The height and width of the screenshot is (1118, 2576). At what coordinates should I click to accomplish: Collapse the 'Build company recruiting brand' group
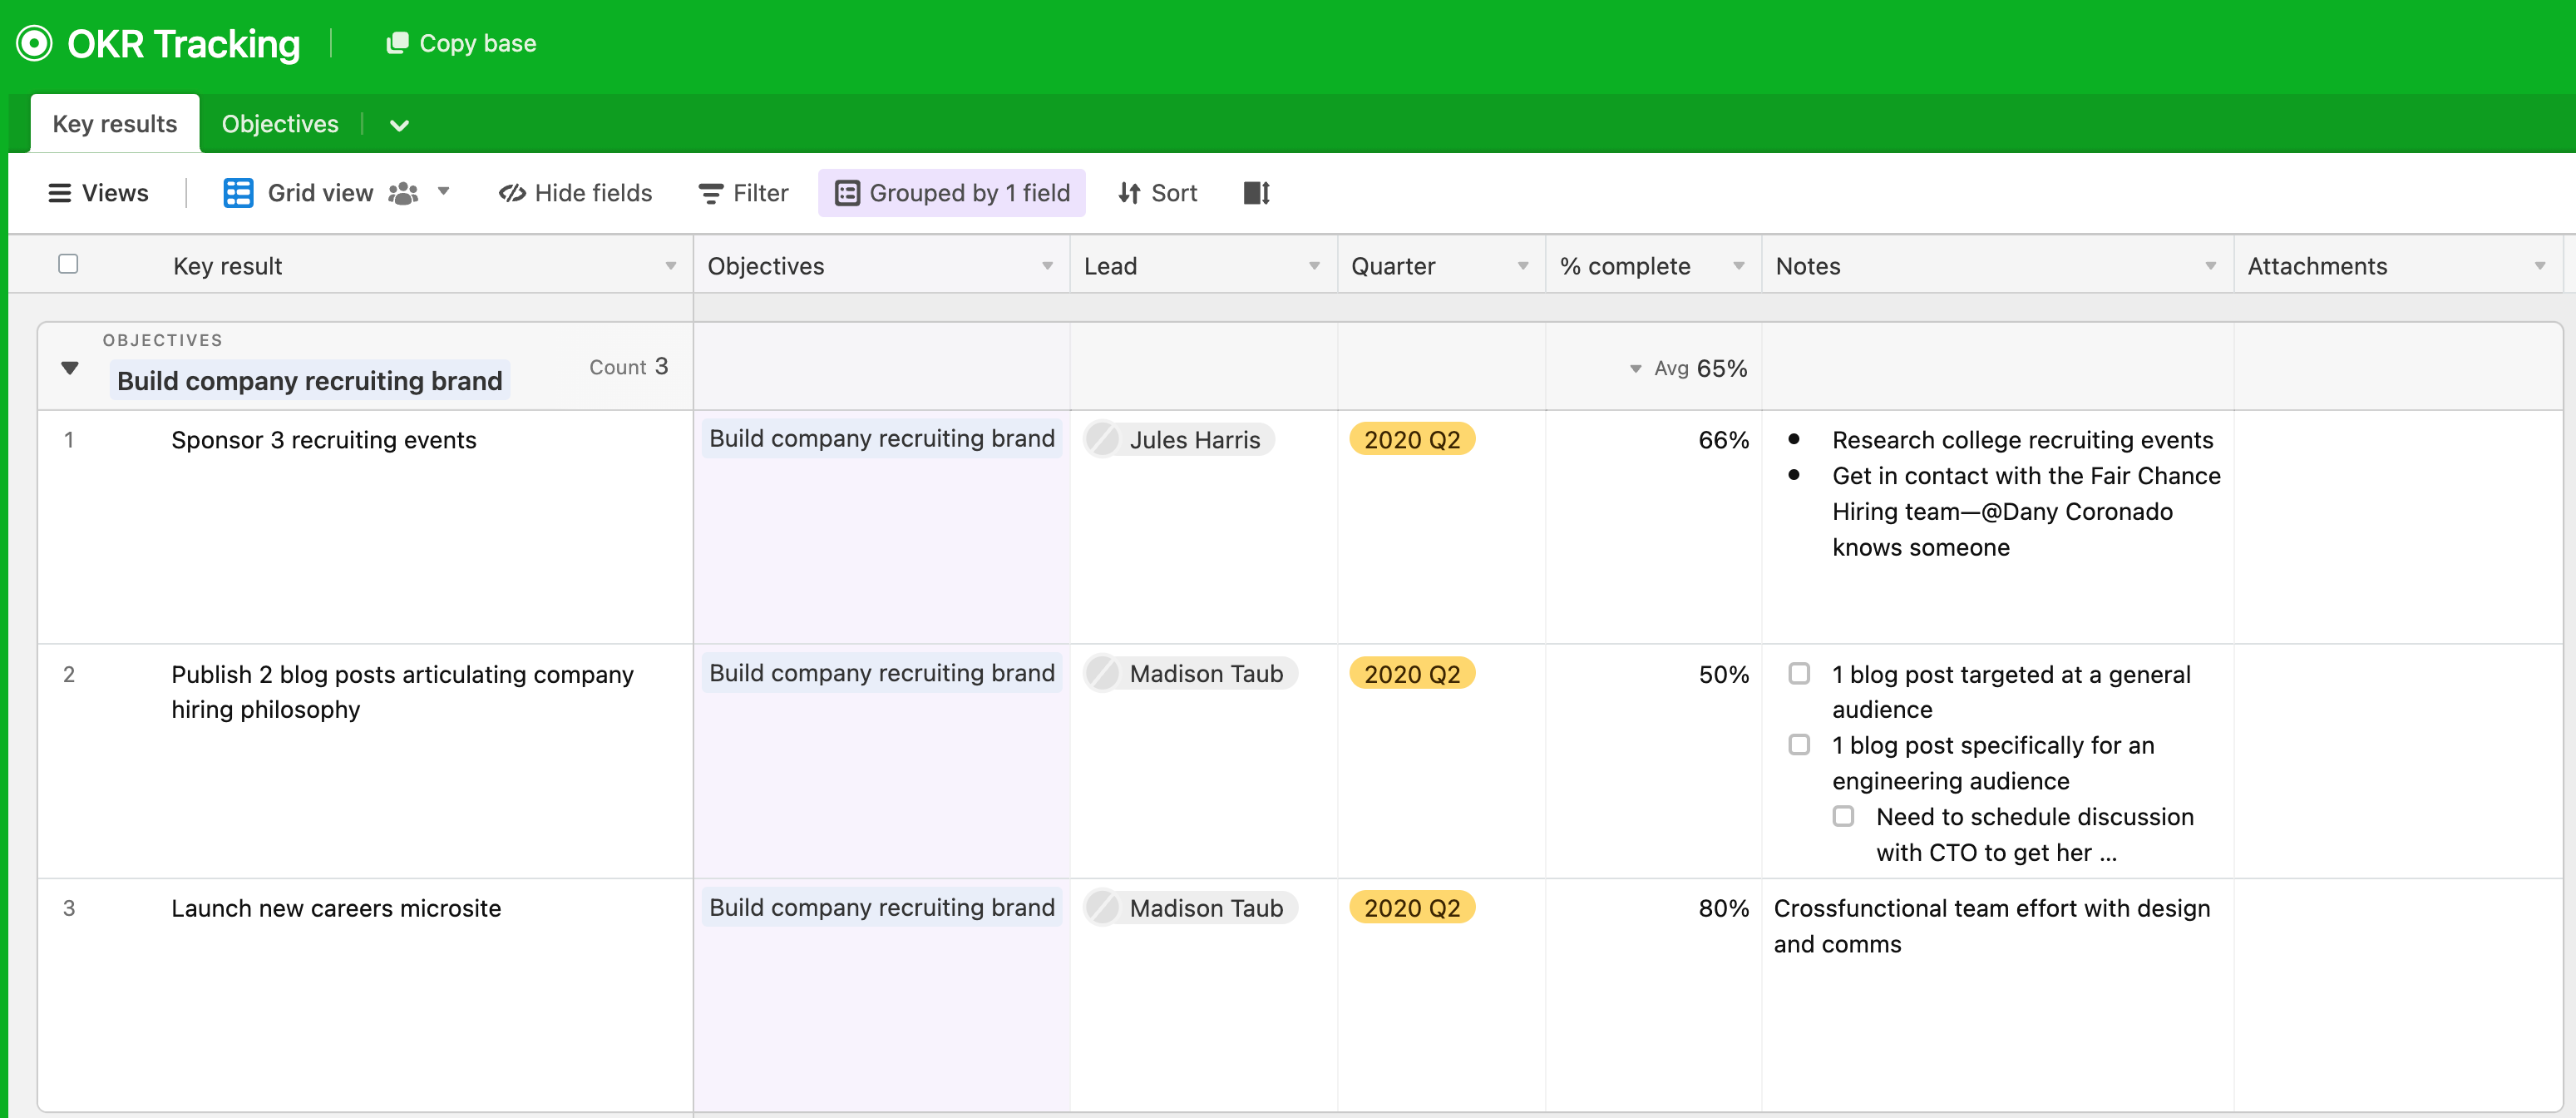[70, 368]
